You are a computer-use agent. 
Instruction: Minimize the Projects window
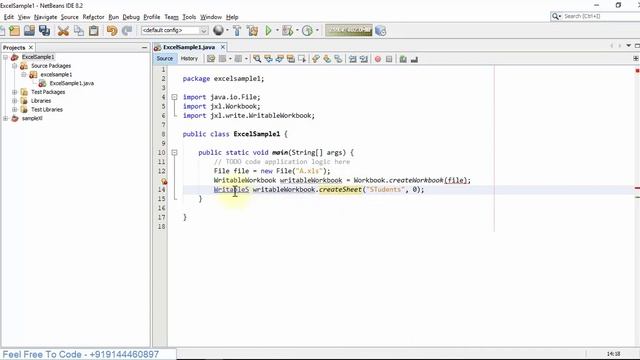[x=144, y=48]
